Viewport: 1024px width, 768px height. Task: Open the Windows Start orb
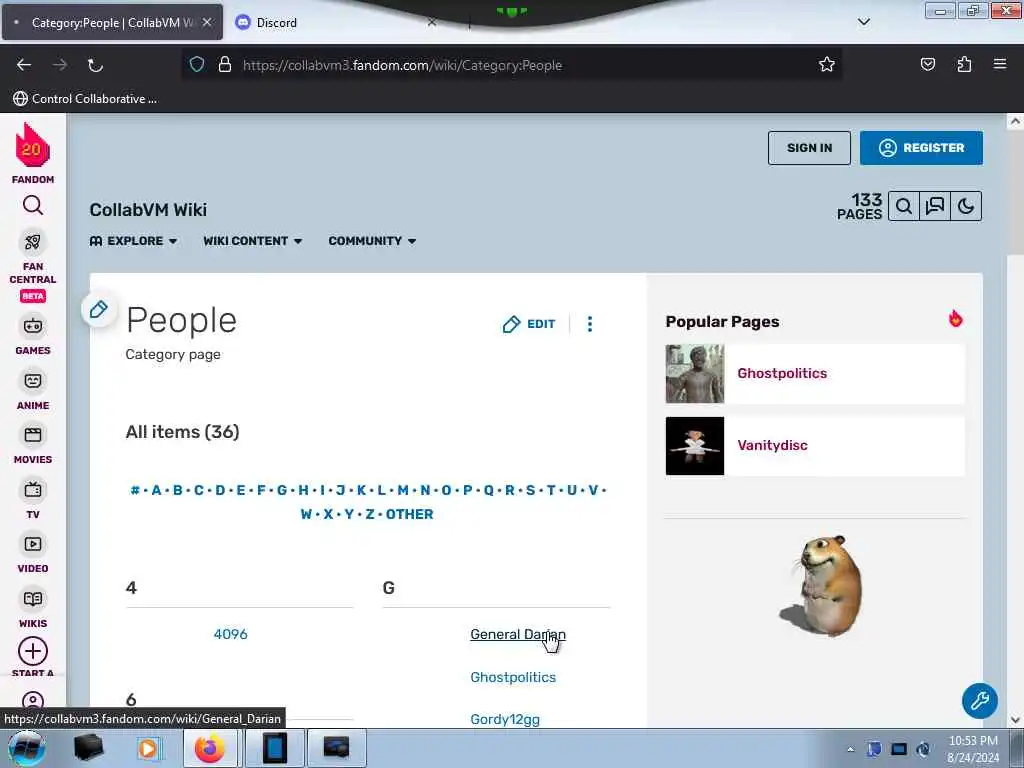[25, 748]
